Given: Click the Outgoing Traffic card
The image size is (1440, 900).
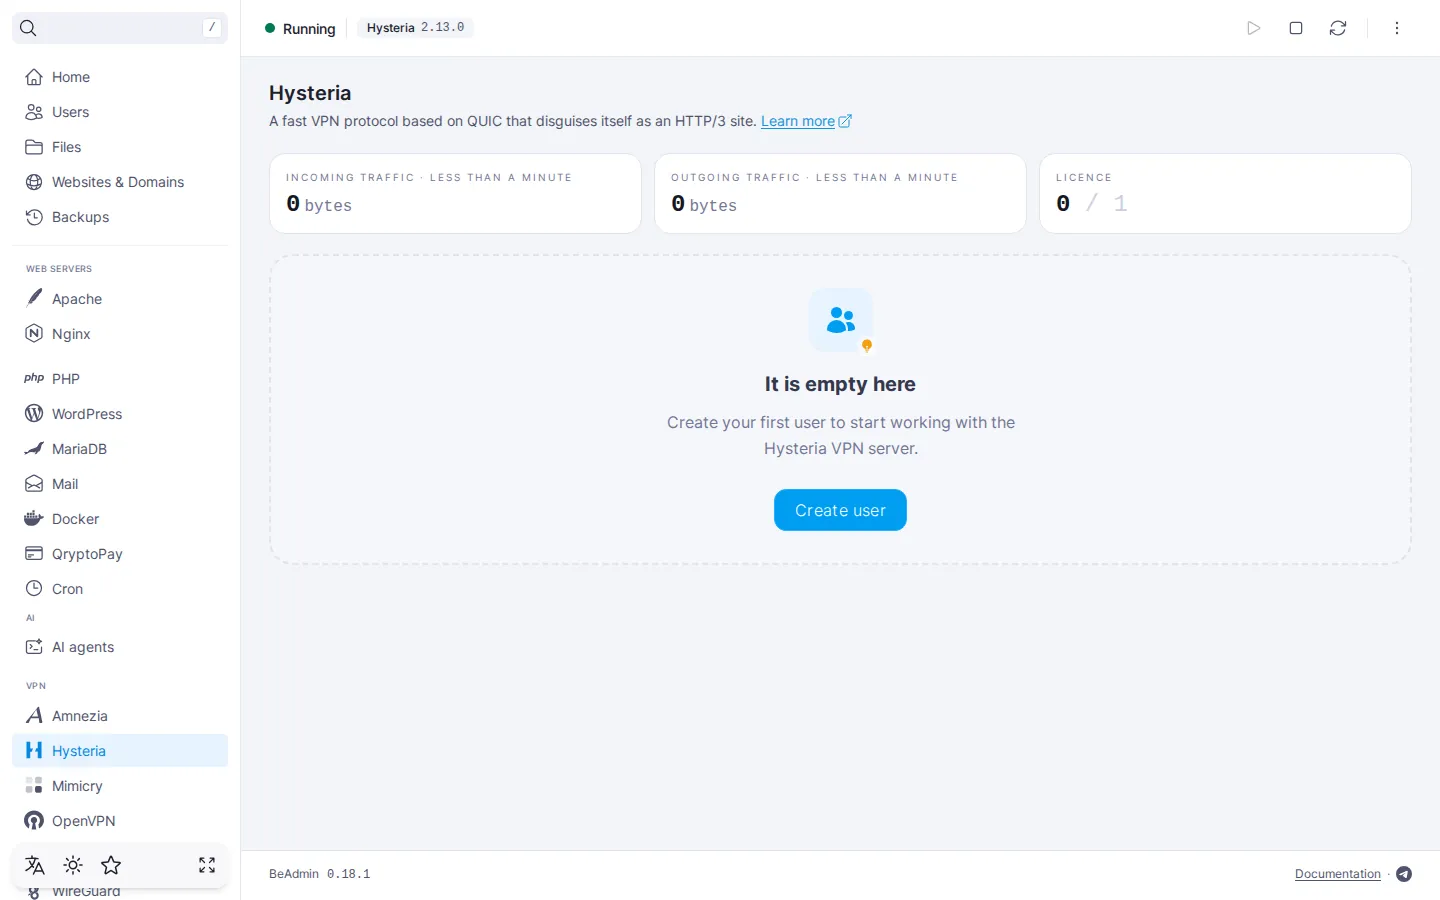Looking at the screenshot, I should [x=840, y=193].
